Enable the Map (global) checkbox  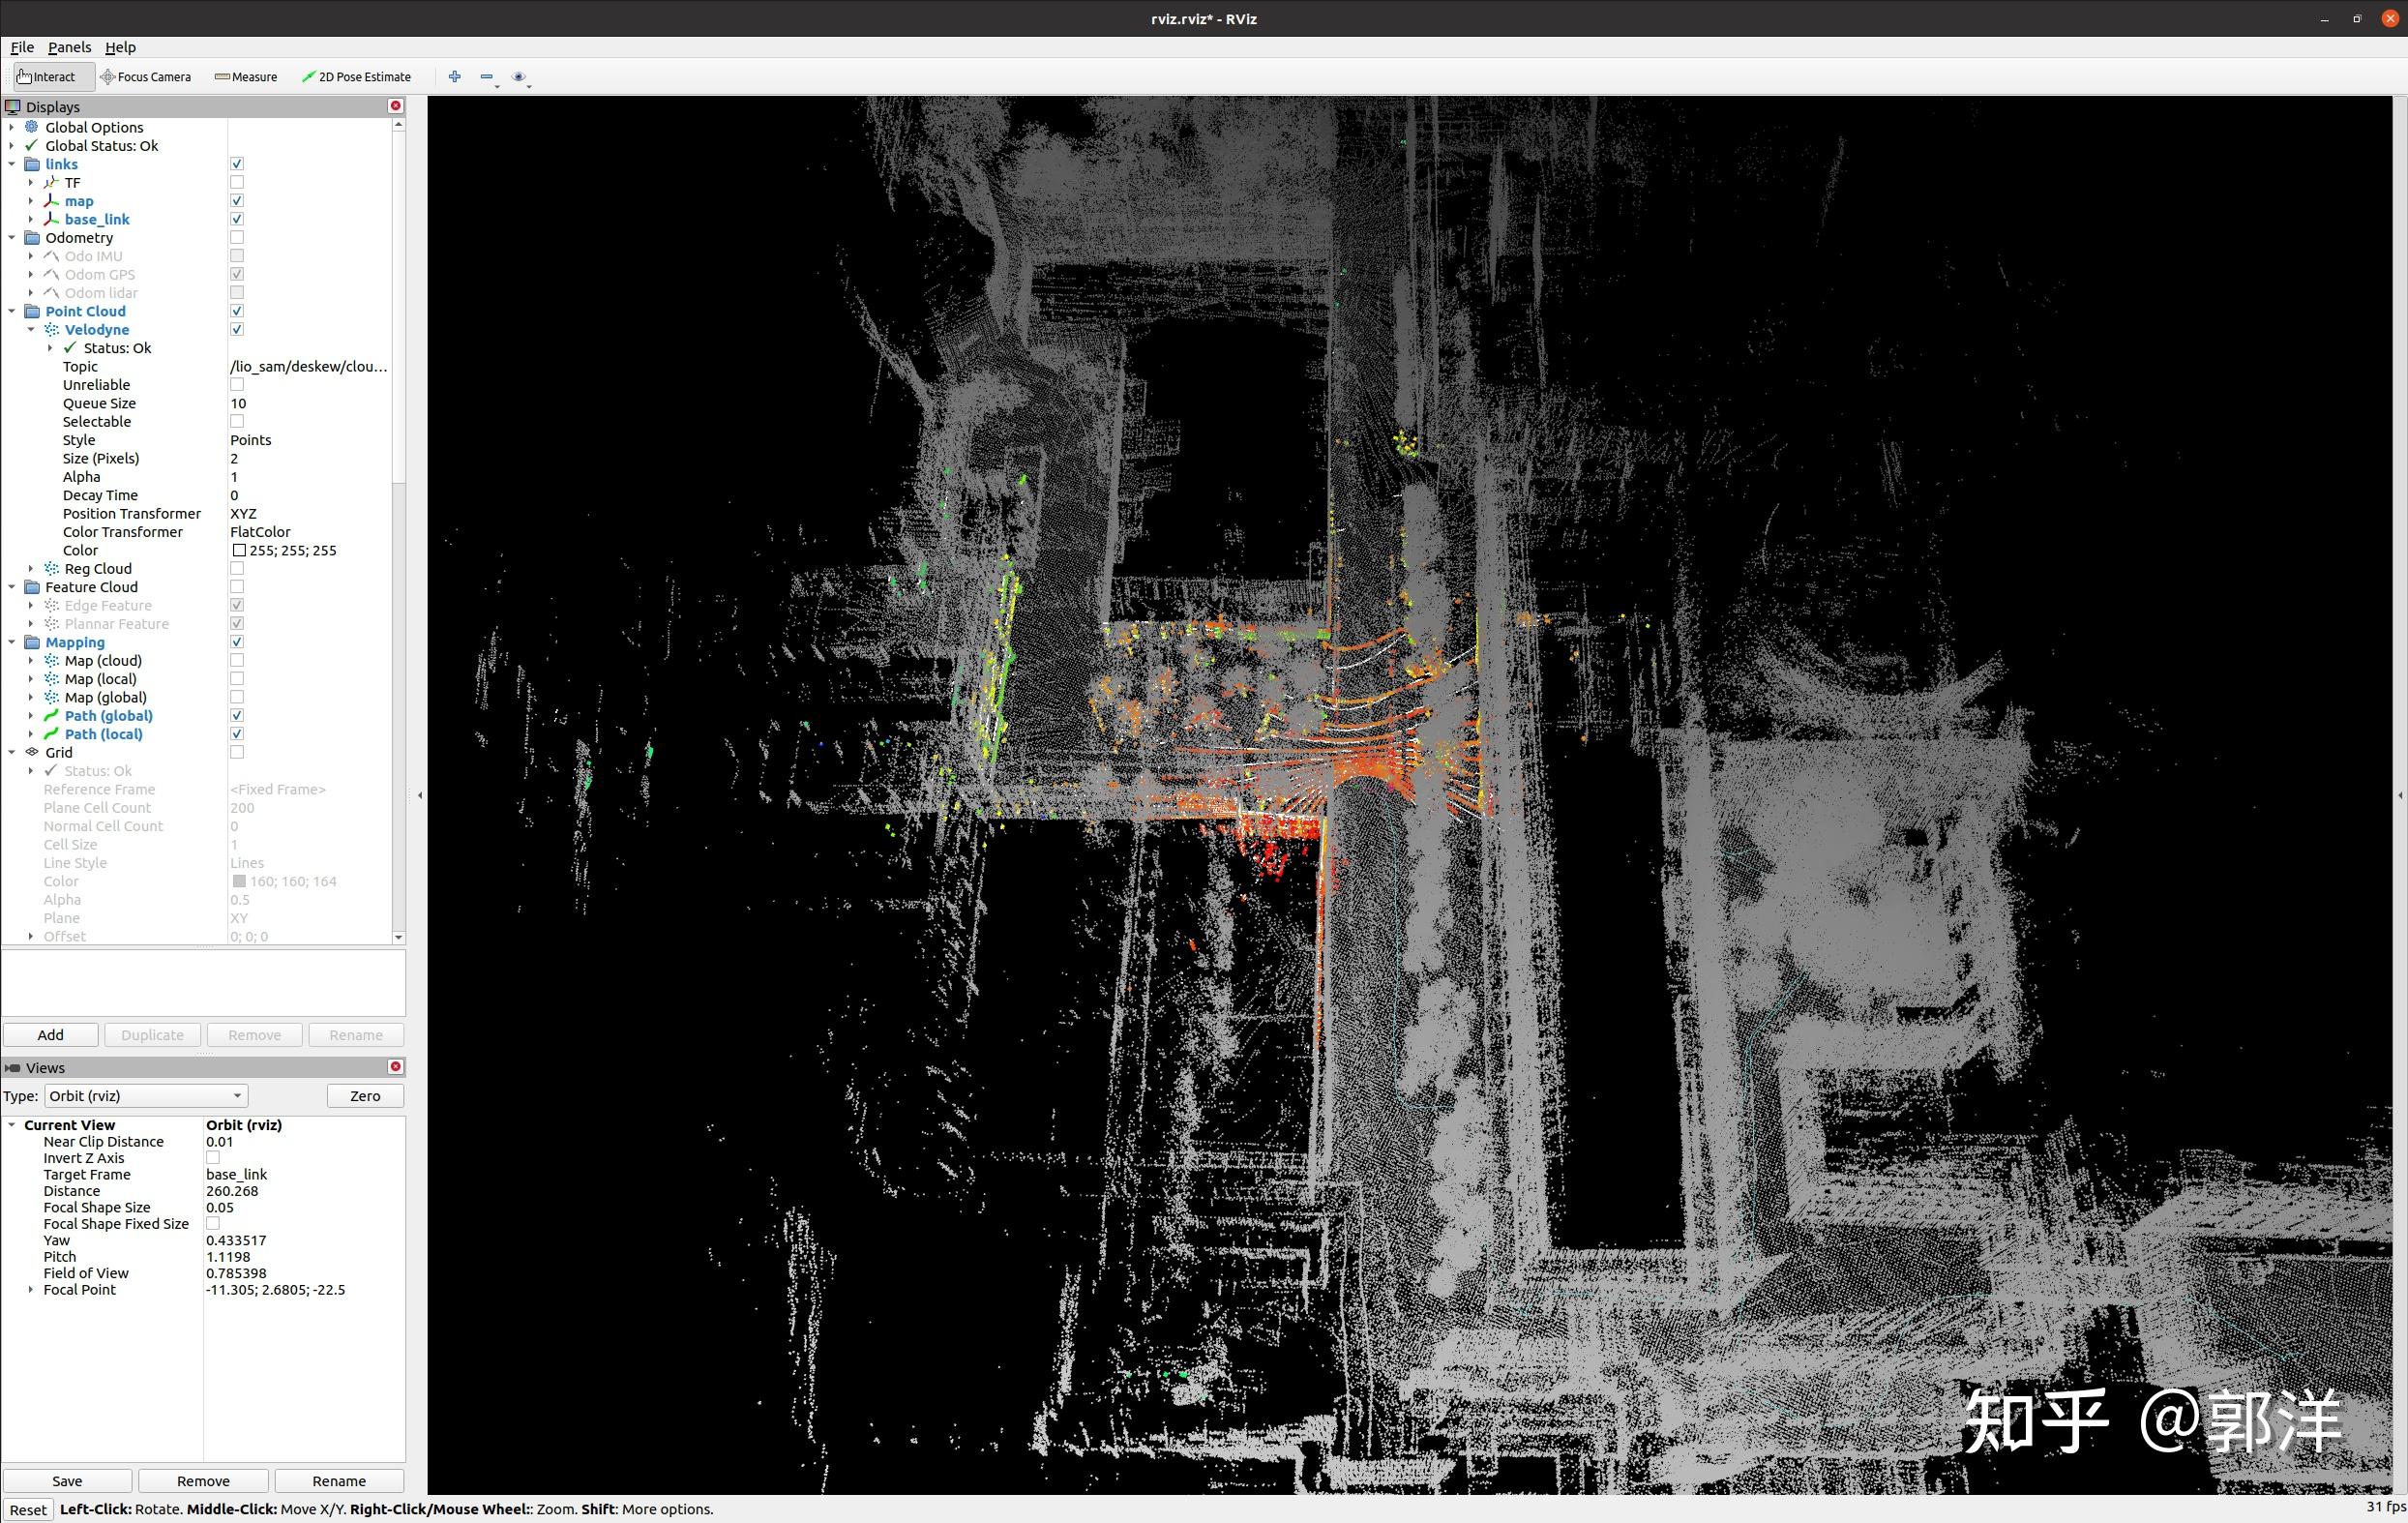click(x=237, y=697)
